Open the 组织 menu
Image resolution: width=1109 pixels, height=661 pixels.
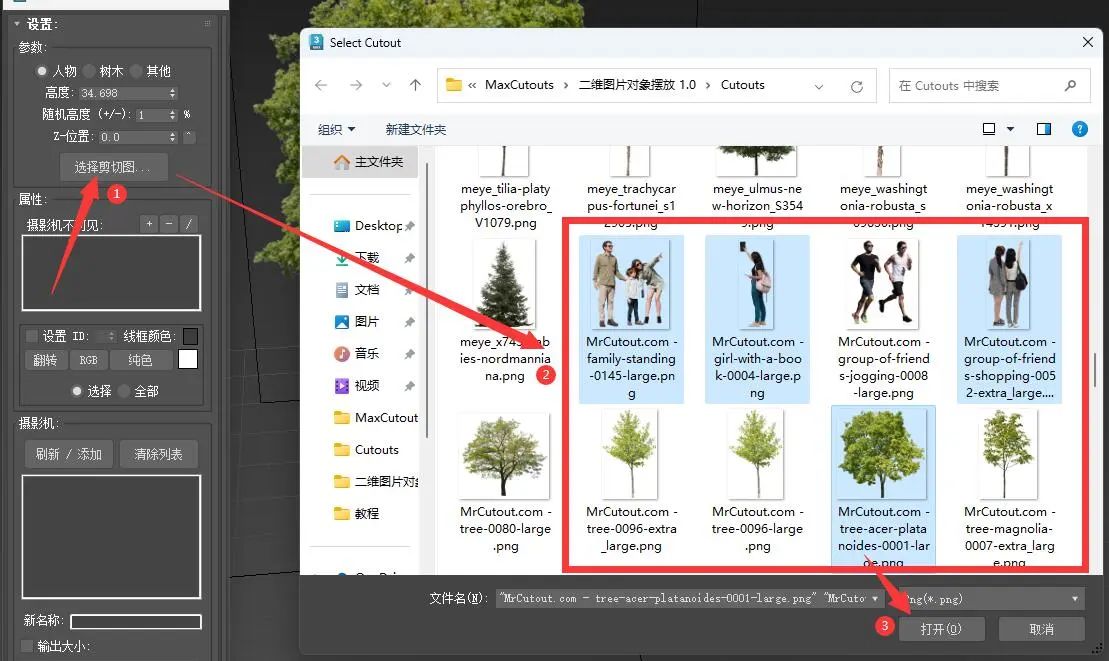coord(336,129)
